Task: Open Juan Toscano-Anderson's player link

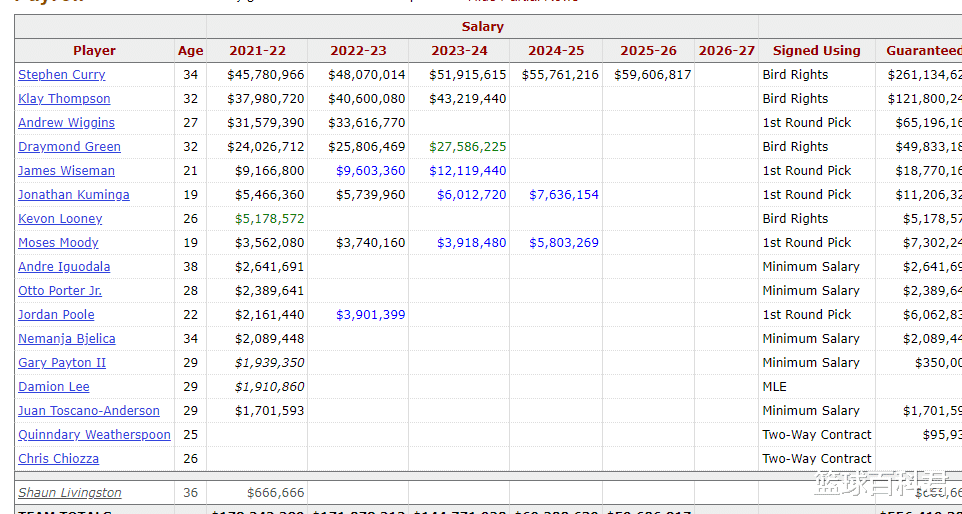Action: [x=89, y=410]
